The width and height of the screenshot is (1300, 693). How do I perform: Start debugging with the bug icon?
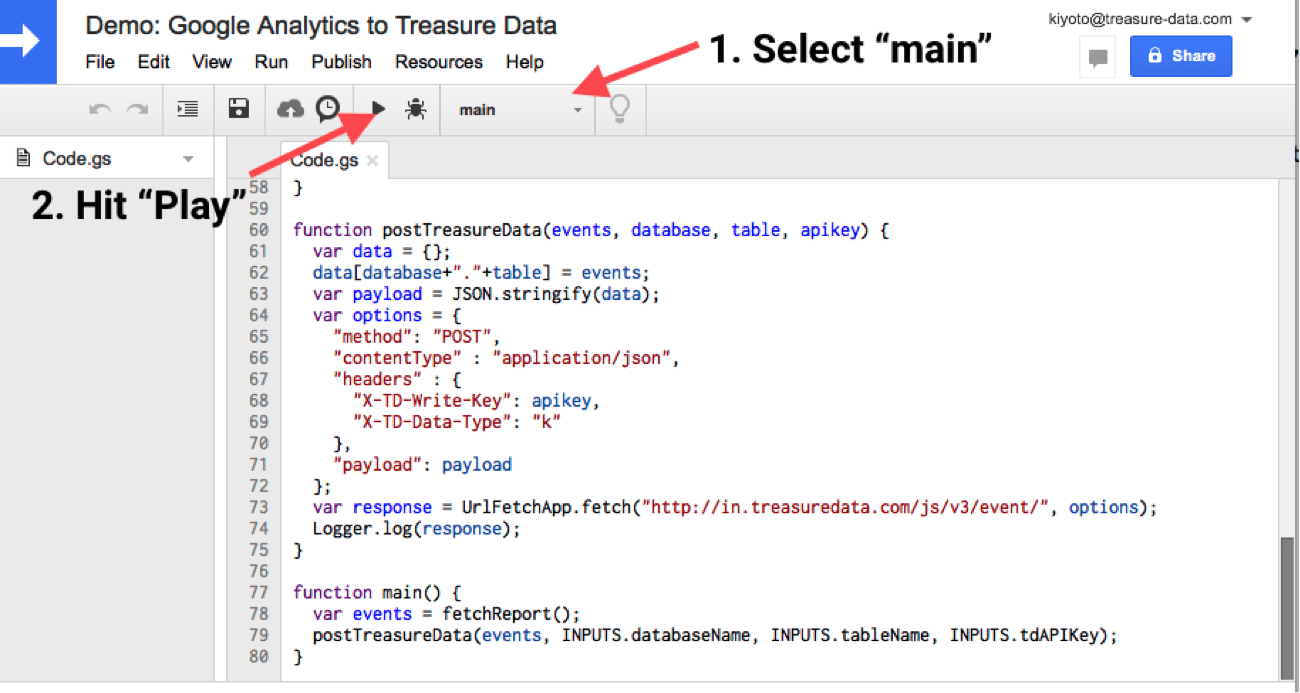pos(416,109)
